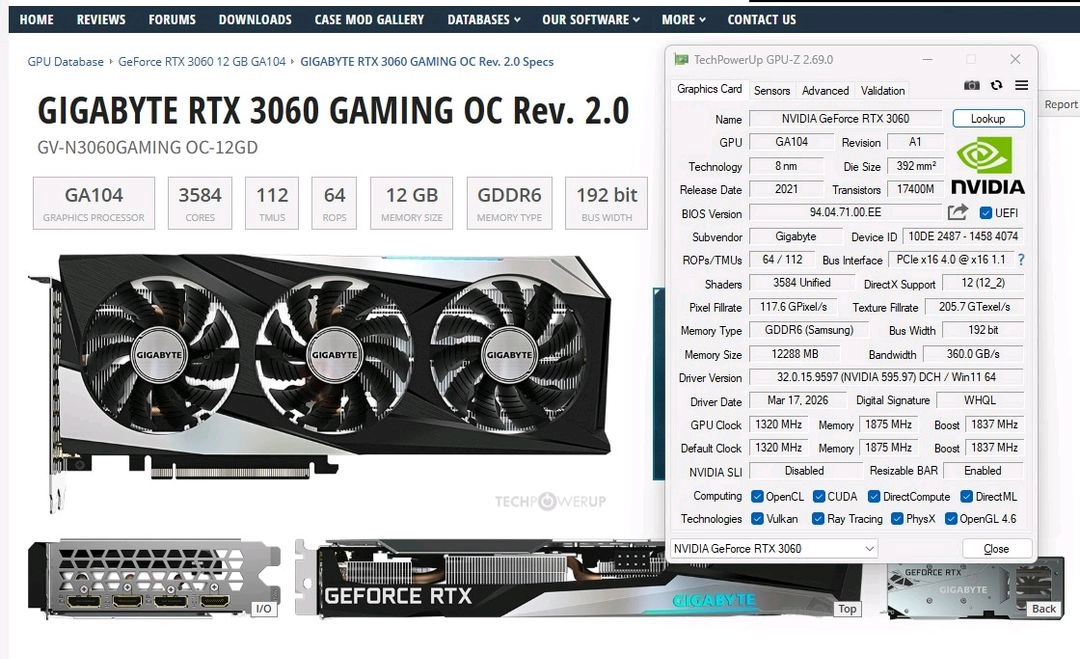The width and height of the screenshot is (1080, 659).
Task: Open the GPU selection dropdown in GPU-Z
Action: point(774,549)
